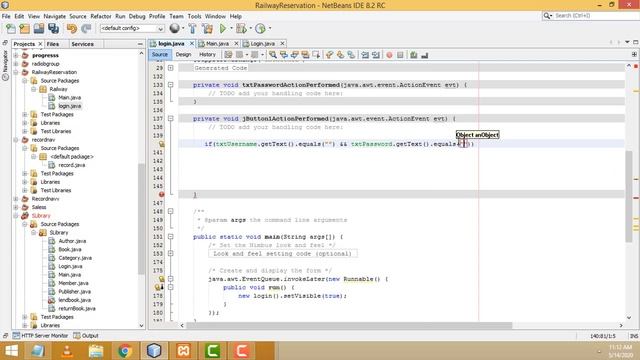Switch to the Services panel tab
This screenshot has height=360, width=640.
tap(82, 44)
